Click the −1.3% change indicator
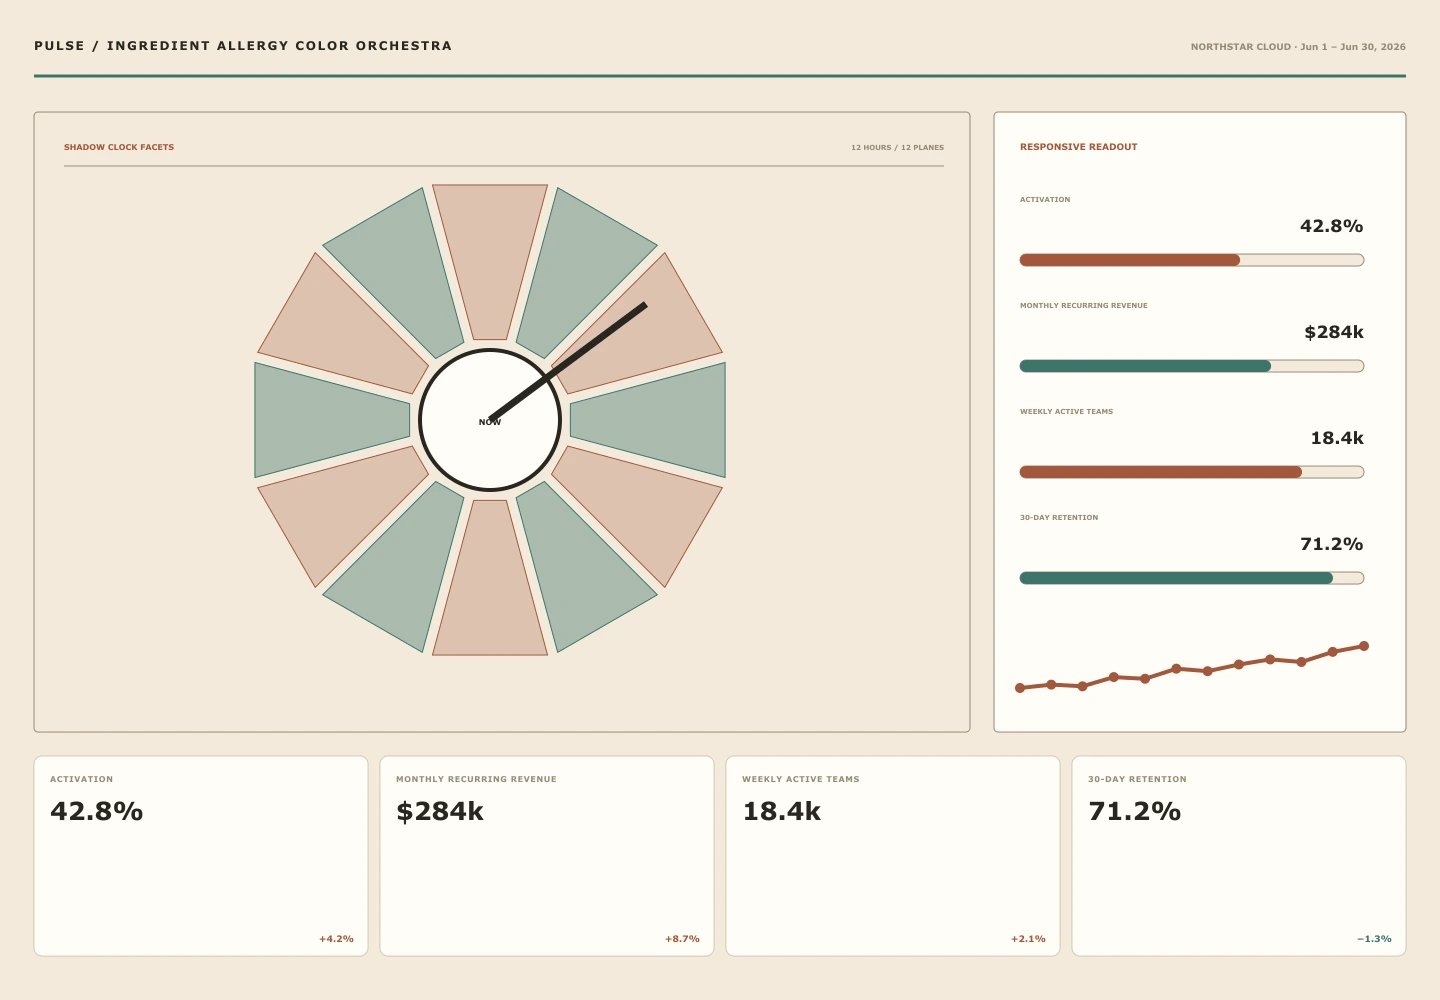The height and width of the screenshot is (1000, 1440). pyautogui.click(x=1374, y=939)
